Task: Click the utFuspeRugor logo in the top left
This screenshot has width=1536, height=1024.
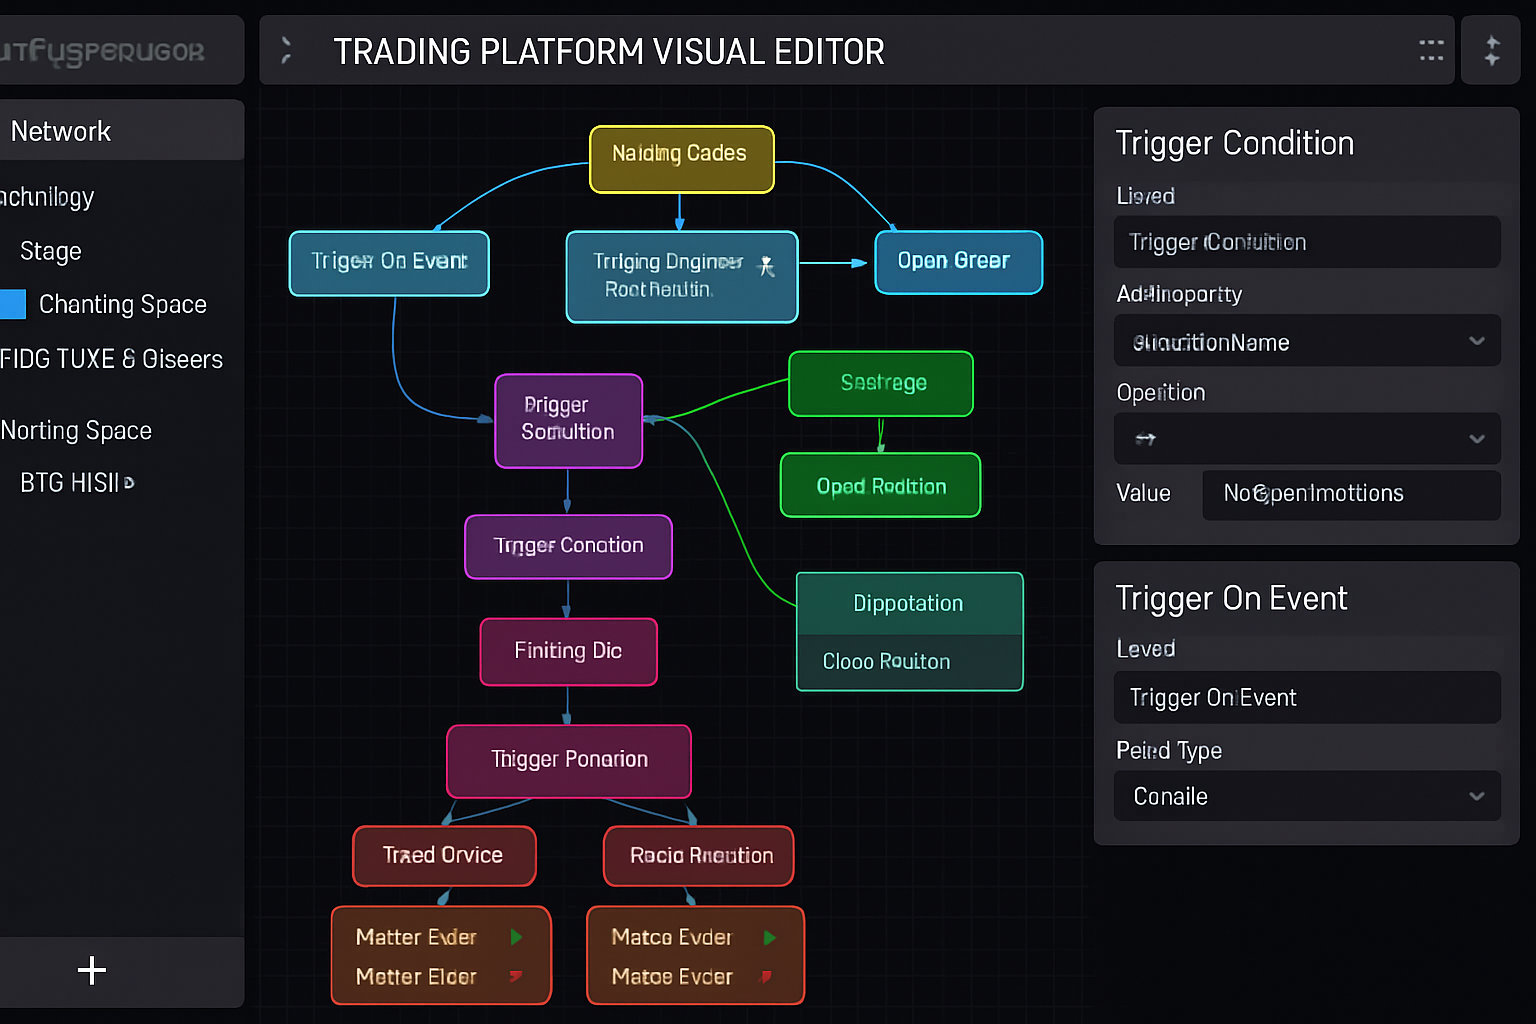Action: click(100, 50)
